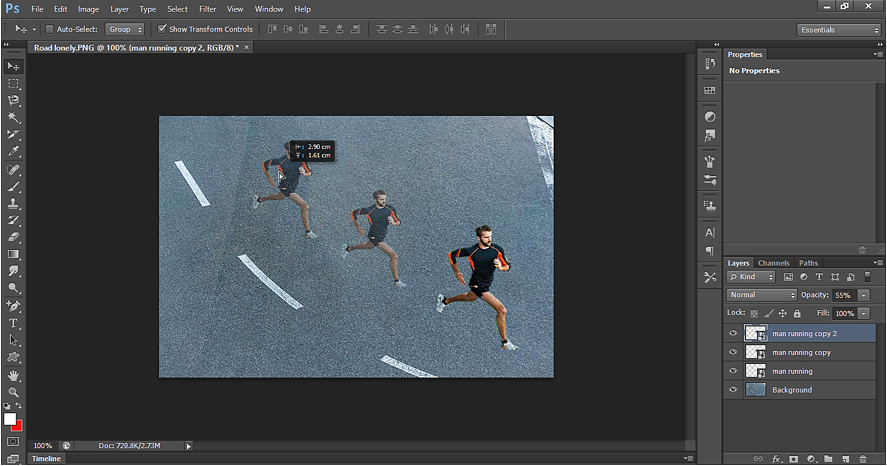Open the Paragraph panel icon
Image resolution: width=887 pixels, height=466 pixels.
point(710,251)
